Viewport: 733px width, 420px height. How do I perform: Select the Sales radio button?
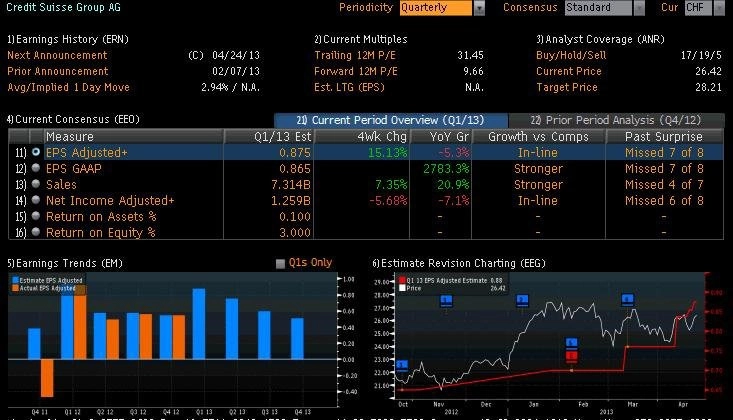(x=36, y=184)
